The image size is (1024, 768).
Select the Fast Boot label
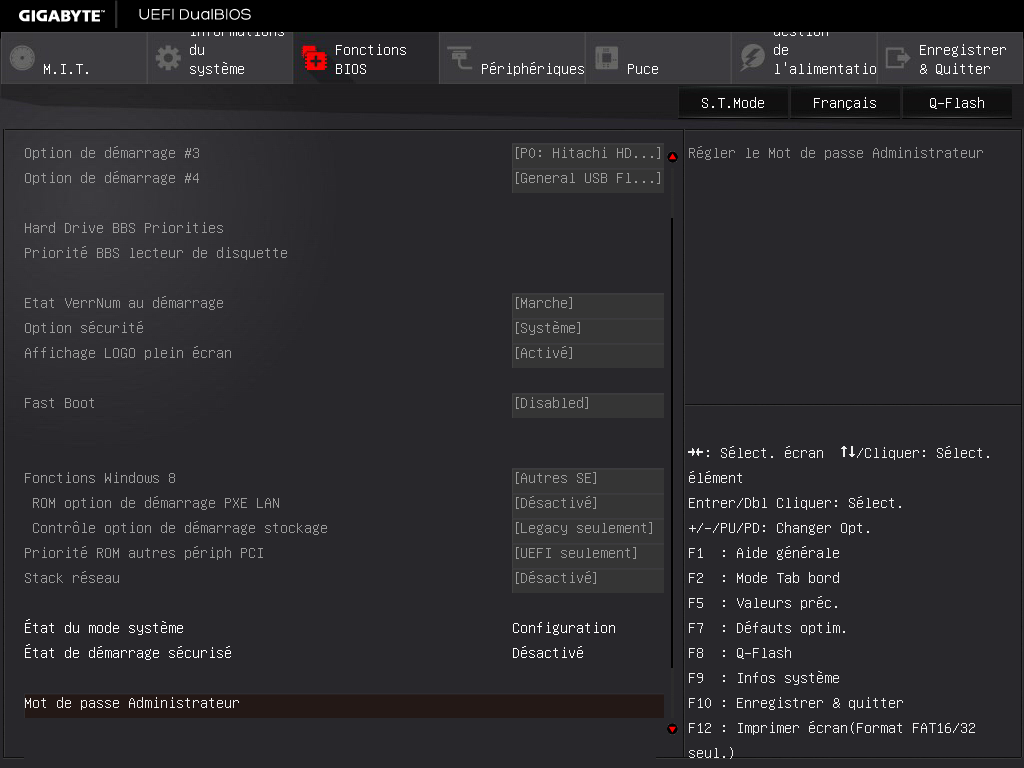pos(59,404)
